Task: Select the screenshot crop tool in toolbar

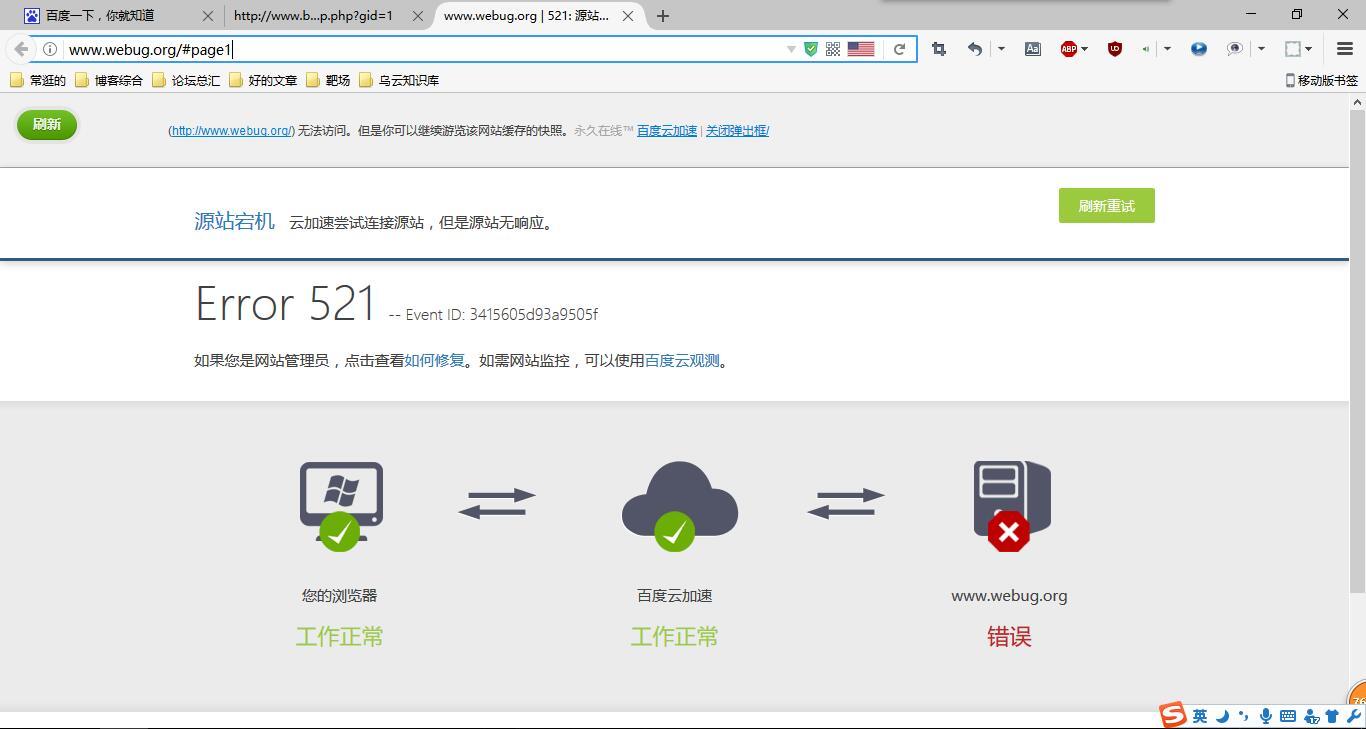Action: [939, 48]
